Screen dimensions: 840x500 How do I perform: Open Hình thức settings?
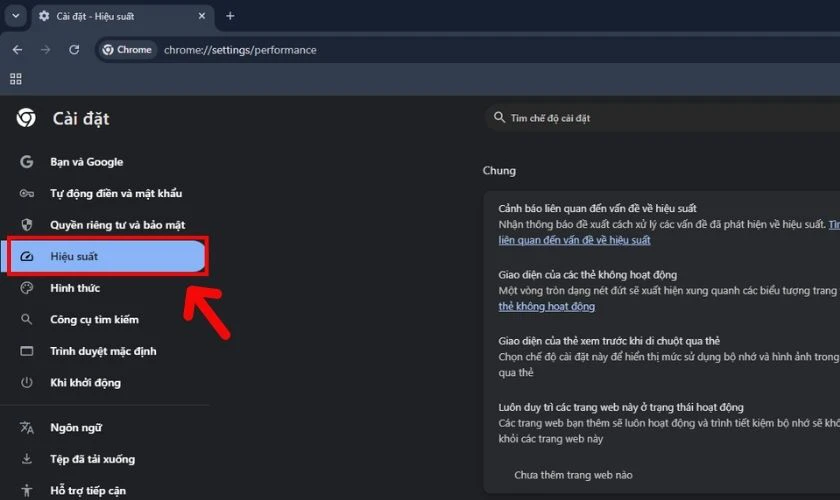coord(75,288)
